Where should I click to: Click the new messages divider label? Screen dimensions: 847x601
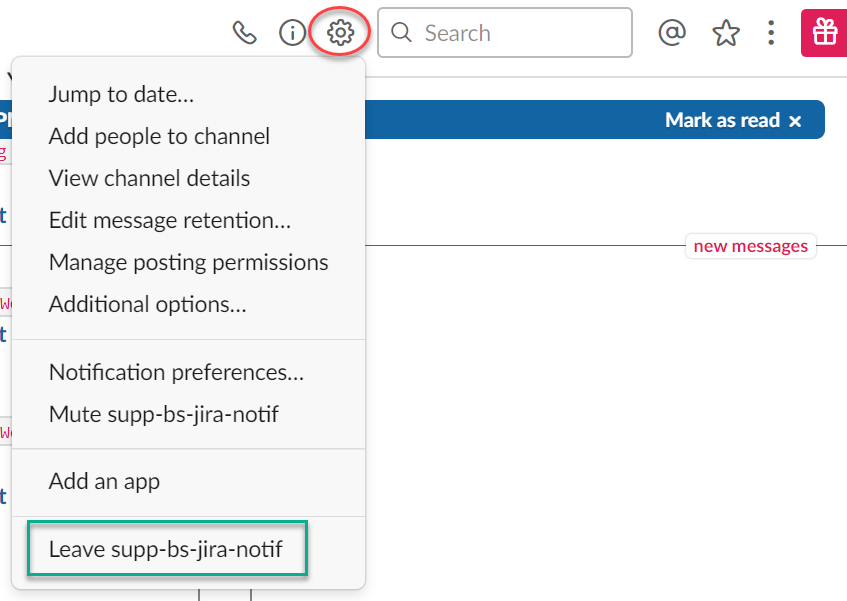click(x=750, y=246)
